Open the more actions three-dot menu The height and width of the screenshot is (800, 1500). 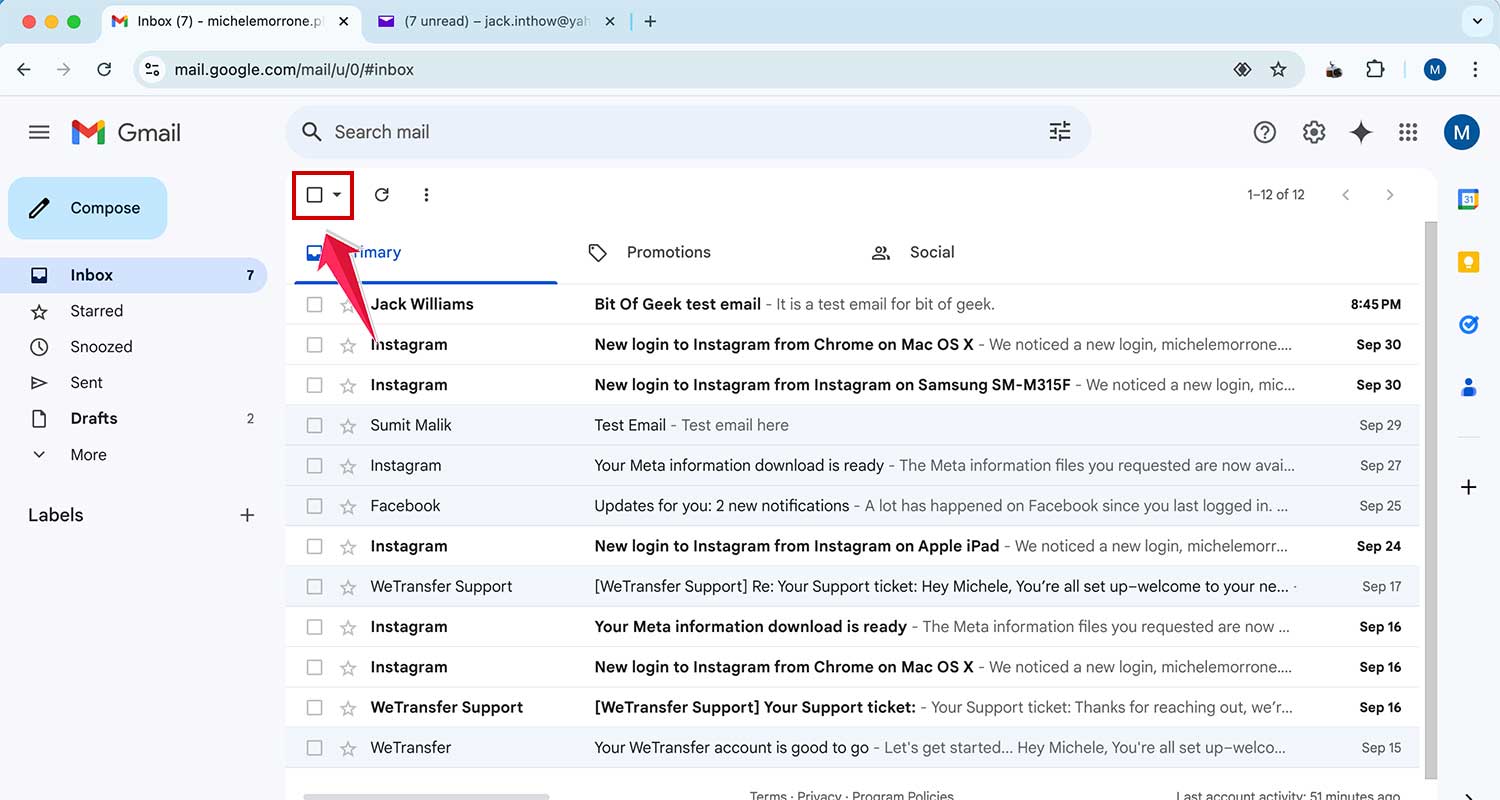[x=427, y=194]
